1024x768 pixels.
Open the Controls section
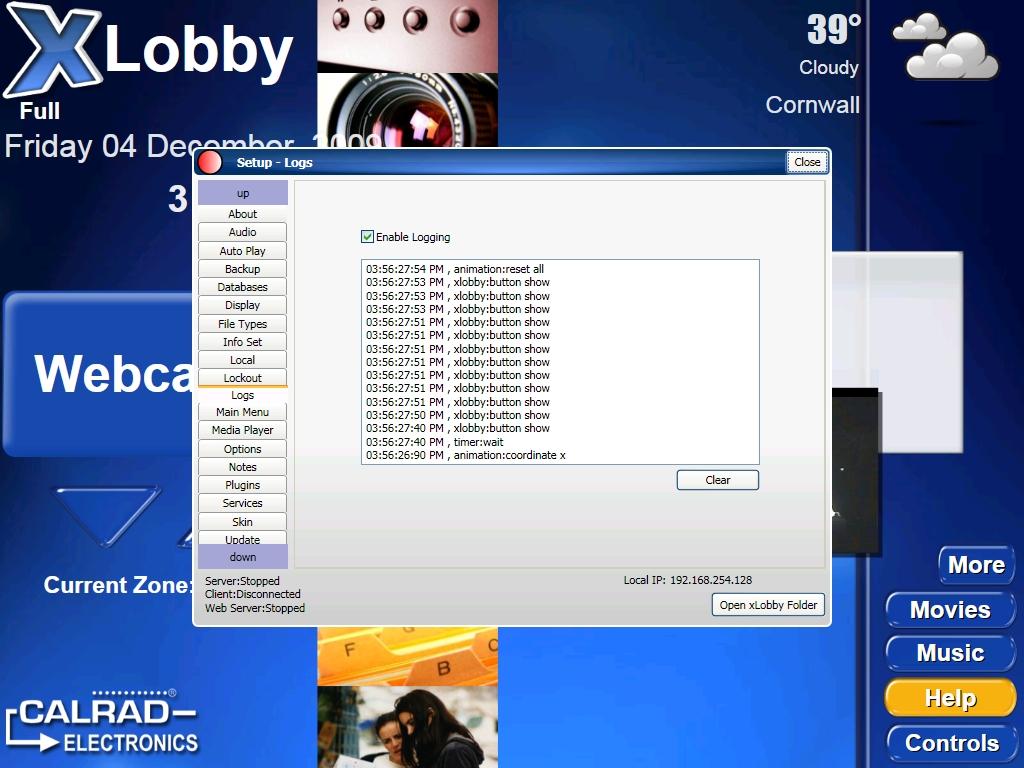[952, 743]
